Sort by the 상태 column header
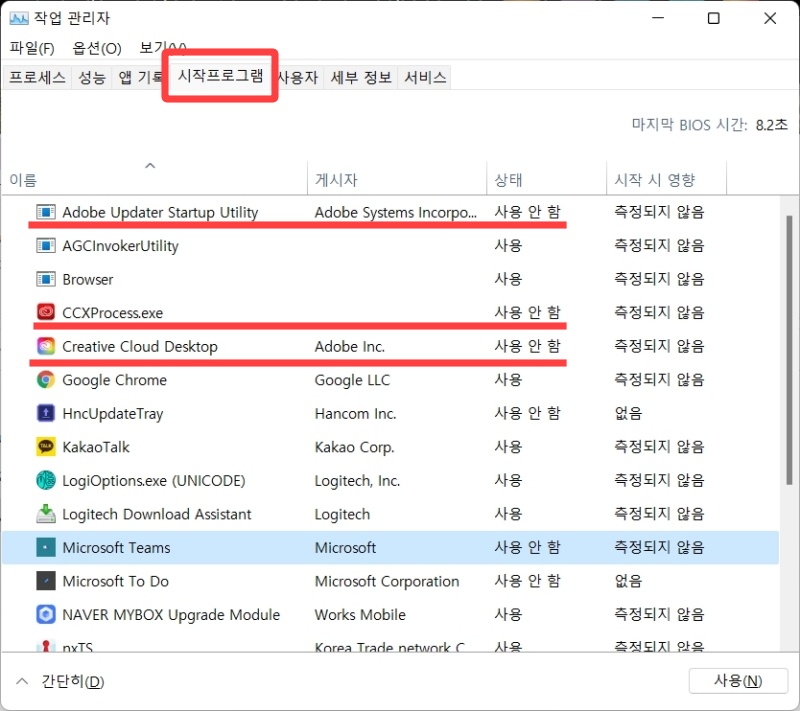800x711 pixels. click(546, 180)
